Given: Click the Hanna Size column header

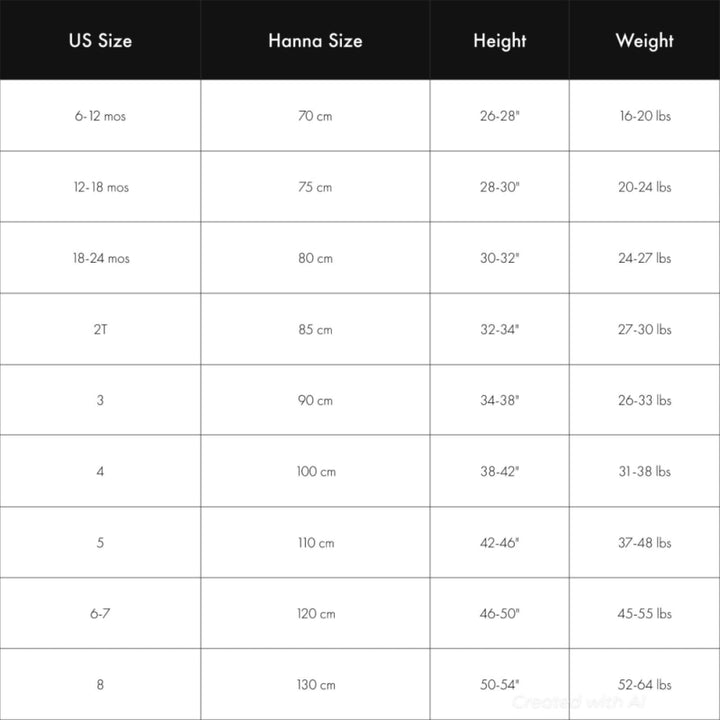Looking at the screenshot, I should pyautogui.click(x=315, y=40).
